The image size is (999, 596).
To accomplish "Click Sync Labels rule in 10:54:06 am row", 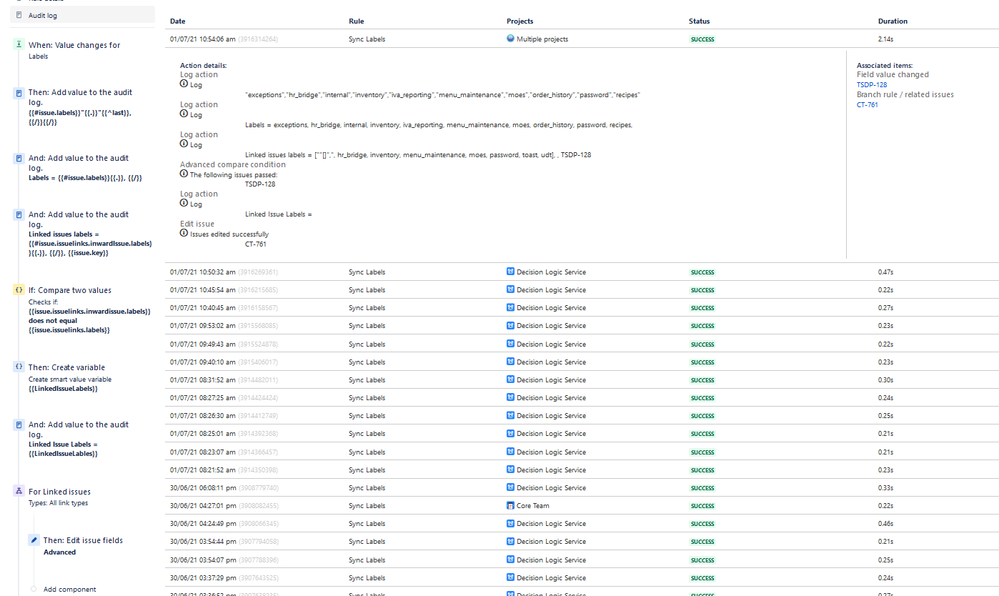I will 366,39.
